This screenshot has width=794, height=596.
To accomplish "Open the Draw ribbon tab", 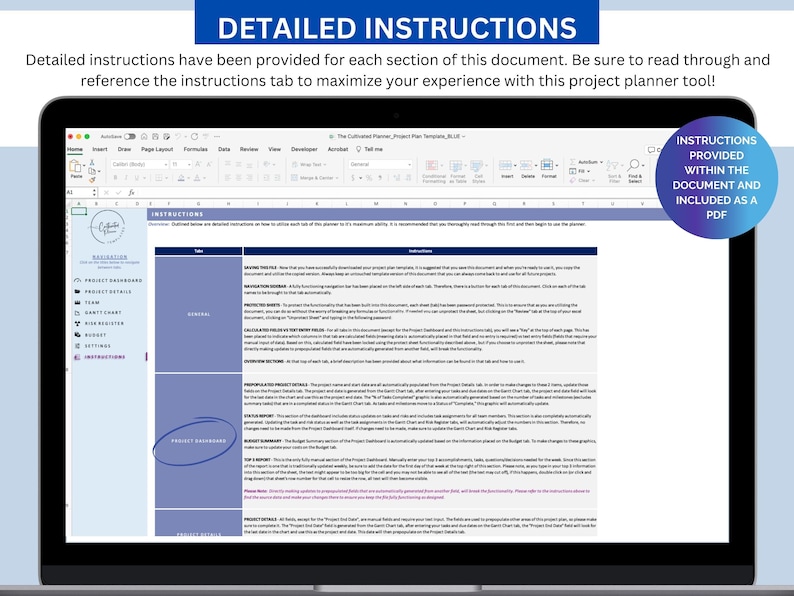I will point(124,149).
